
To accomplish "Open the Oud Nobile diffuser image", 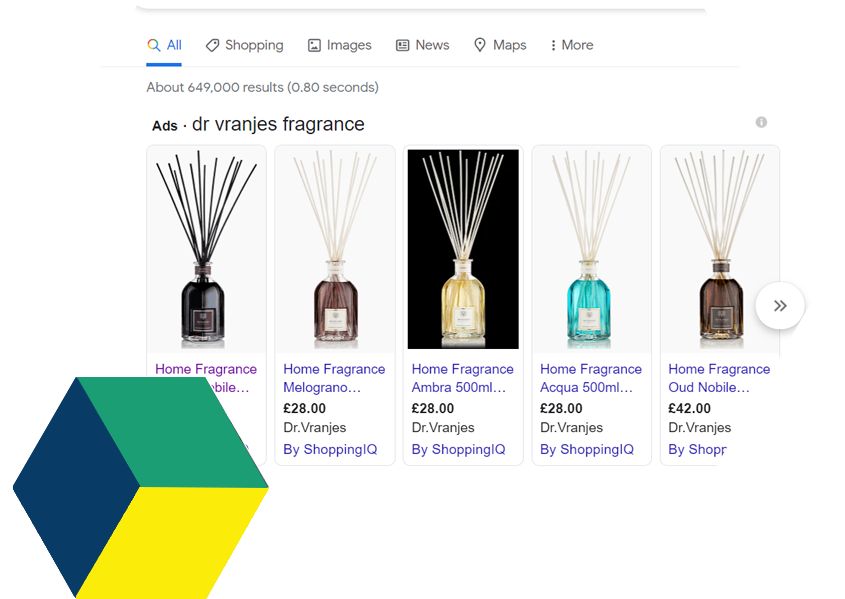I will point(719,249).
